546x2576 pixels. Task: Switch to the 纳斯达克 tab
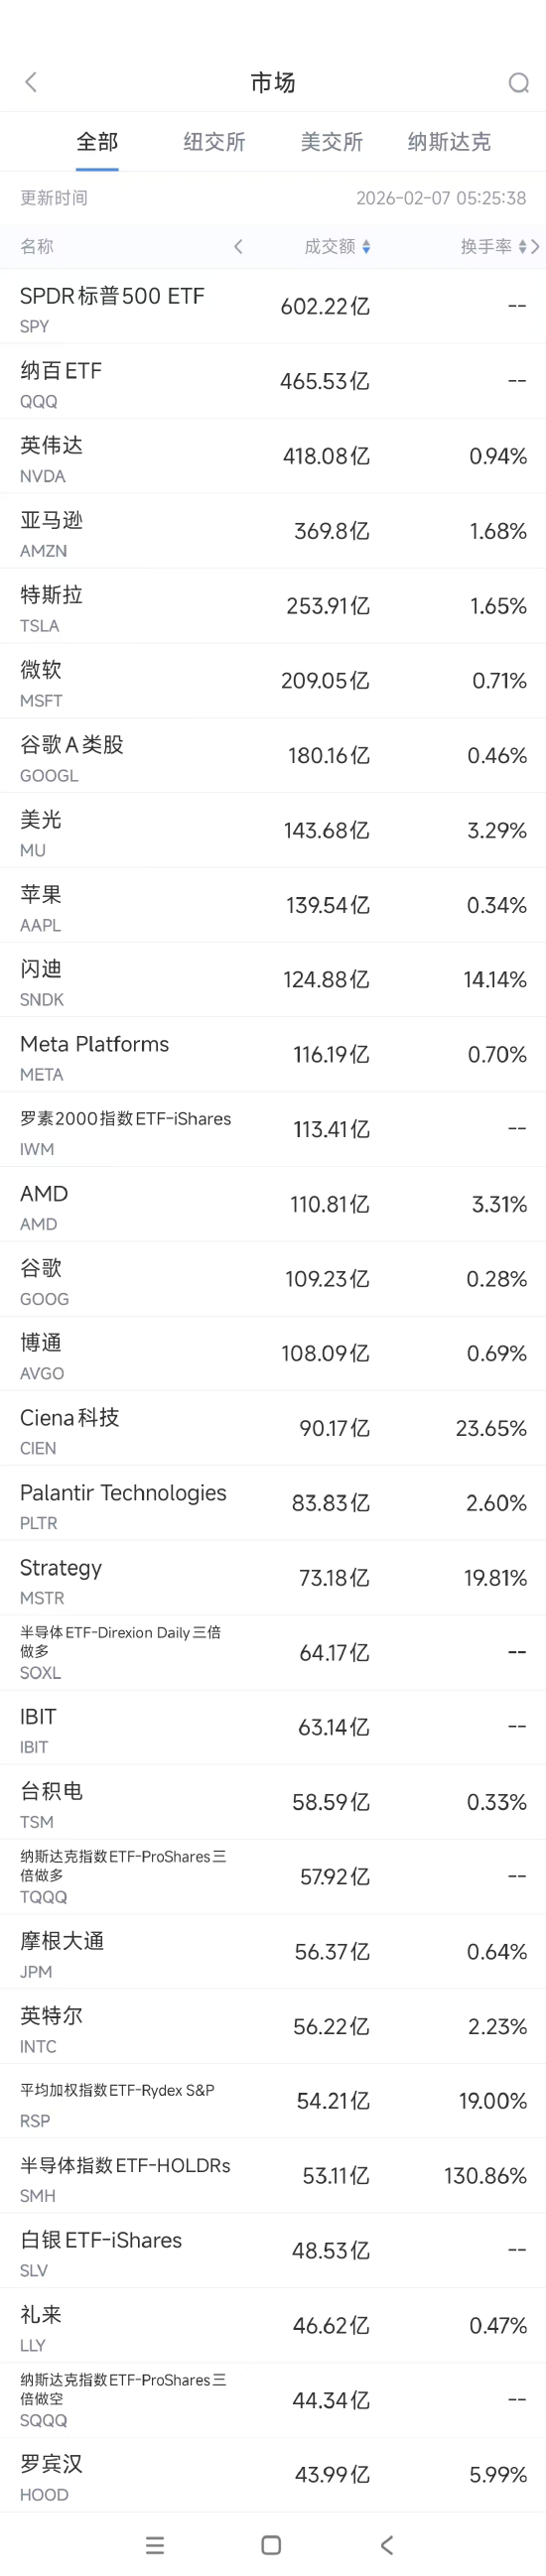[x=449, y=142]
